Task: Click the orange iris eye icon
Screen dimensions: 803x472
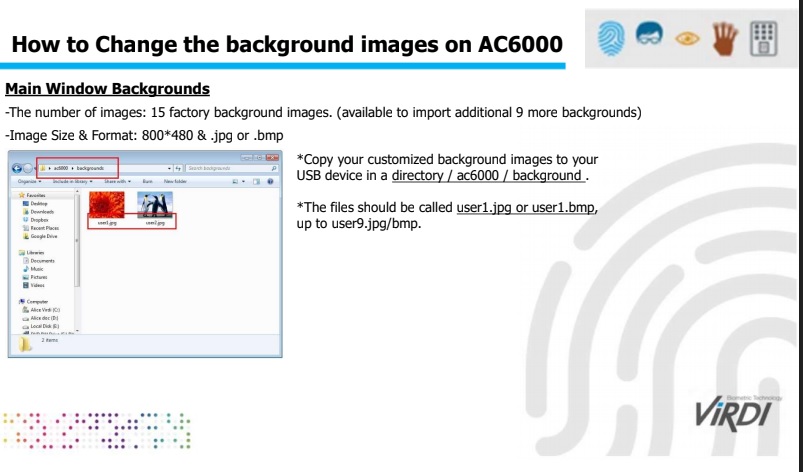Action: (x=687, y=38)
